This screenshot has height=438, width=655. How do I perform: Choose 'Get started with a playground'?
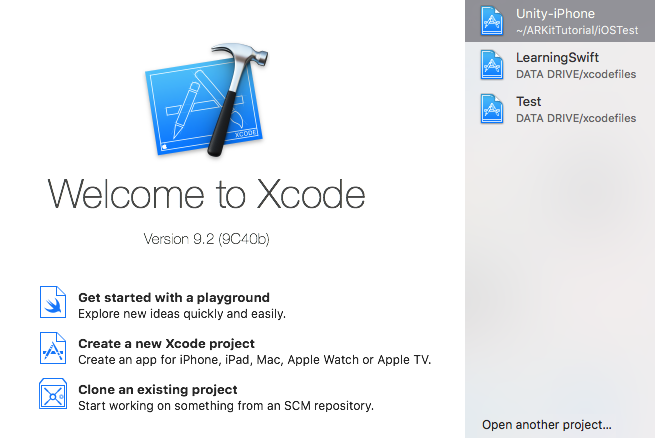[174, 297]
